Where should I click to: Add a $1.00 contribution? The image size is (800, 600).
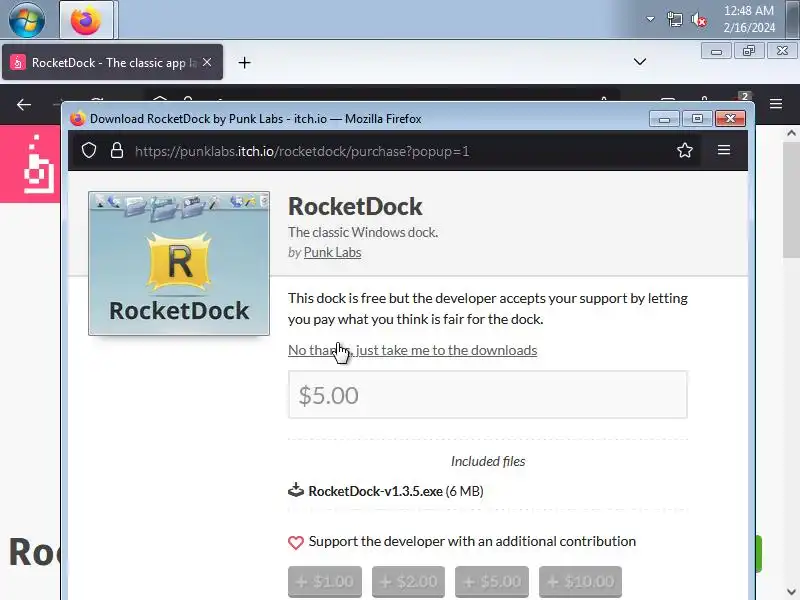[x=325, y=582]
